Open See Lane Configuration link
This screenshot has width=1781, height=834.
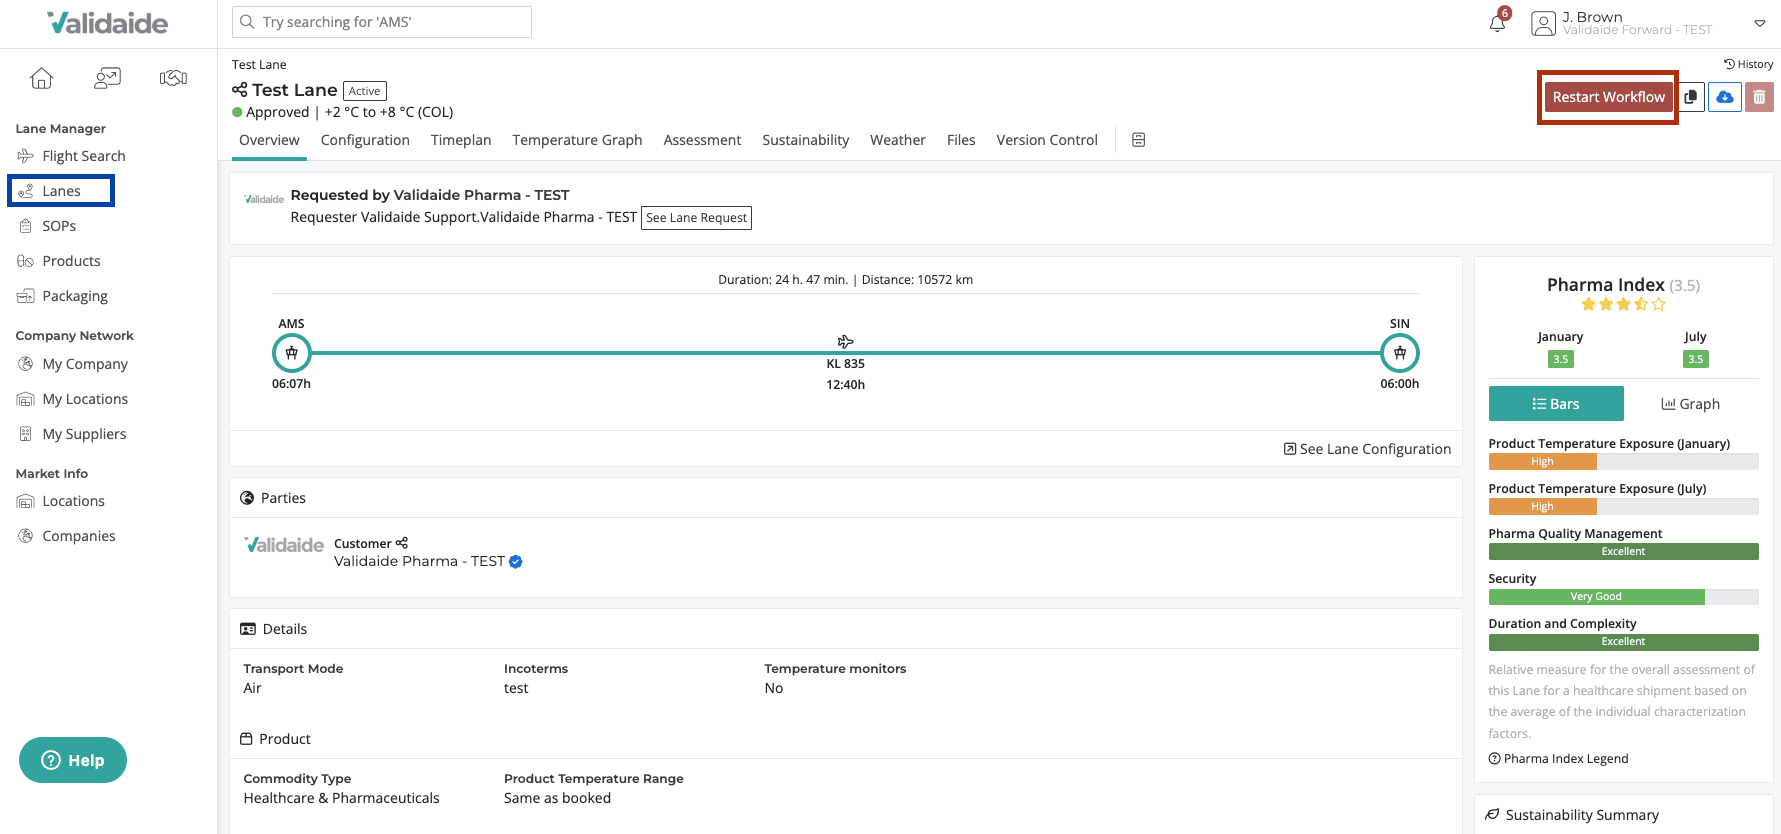[x=1367, y=449]
